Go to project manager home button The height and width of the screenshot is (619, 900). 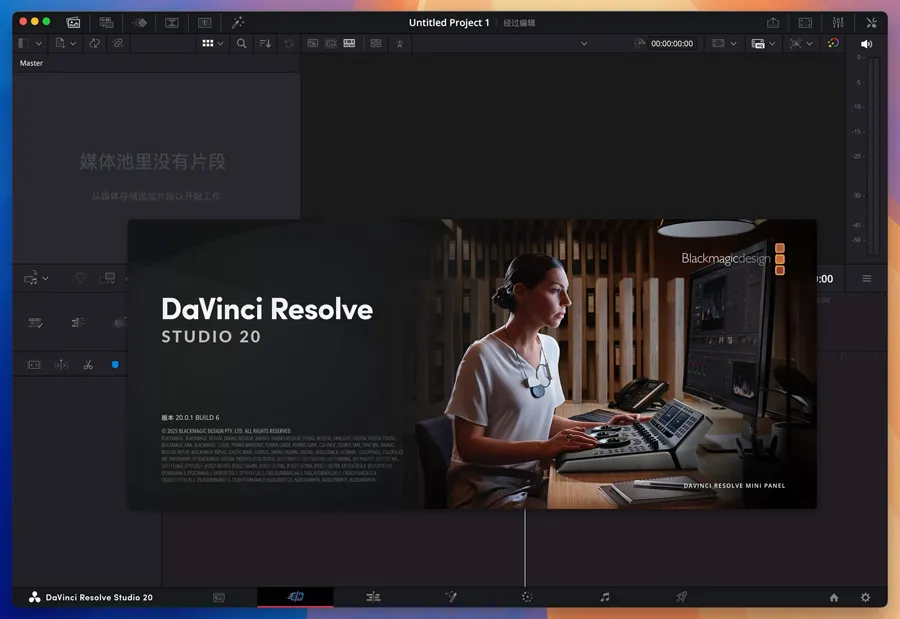point(834,597)
